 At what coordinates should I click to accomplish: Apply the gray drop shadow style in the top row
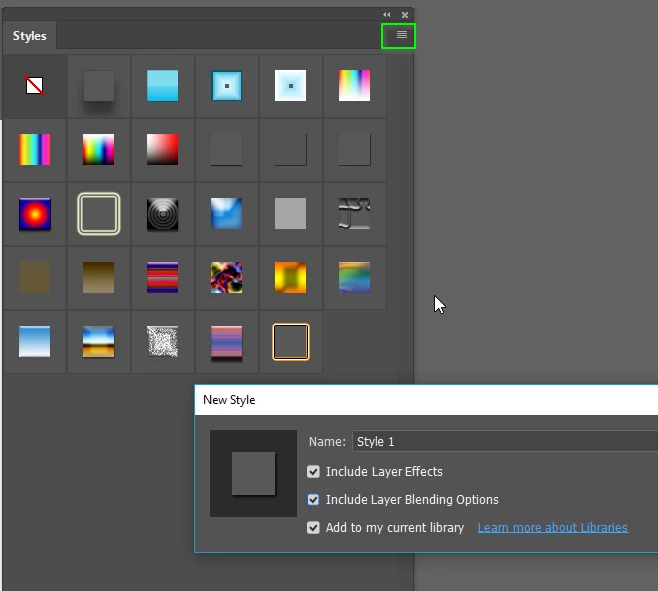[x=99, y=86]
